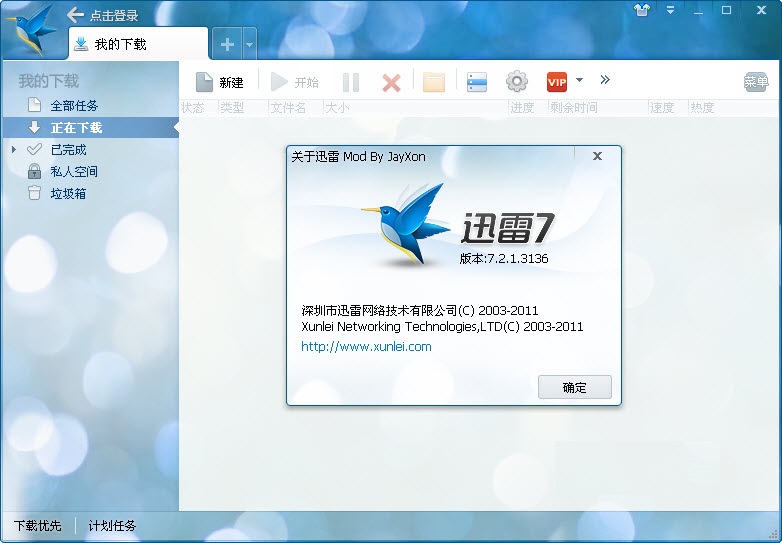Click the 菜单 menu button
The width and height of the screenshot is (782, 543).
(x=756, y=82)
